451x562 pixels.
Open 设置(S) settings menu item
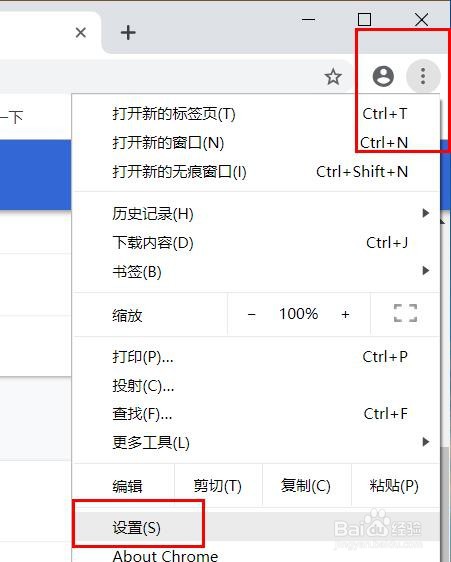click(x=256, y=528)
